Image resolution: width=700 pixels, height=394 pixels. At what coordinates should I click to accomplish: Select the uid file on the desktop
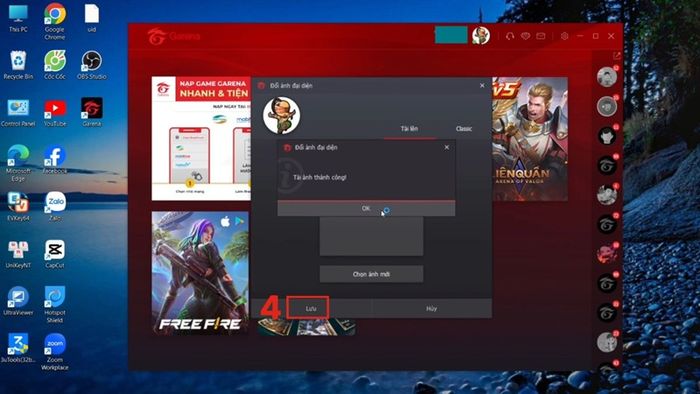pyautogui.click(x=92, y=18)
